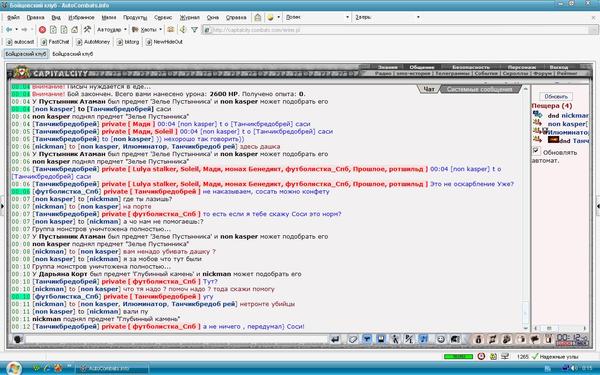Expand the Автоудар dropdown
The width and height of the screenshot is (600, 375).
coord(125,29)
